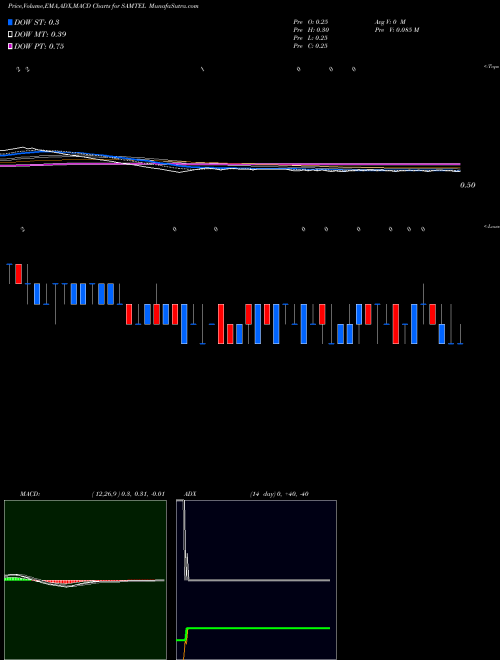Click the '<-Tops' marker label
This screenshot has height=660, width=500.
(x=492, y=67)
